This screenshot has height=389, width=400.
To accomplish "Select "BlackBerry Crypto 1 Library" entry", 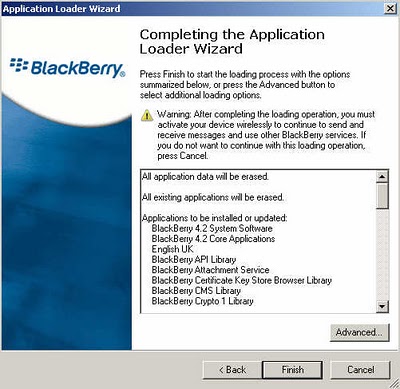I will tap(202, 301).
